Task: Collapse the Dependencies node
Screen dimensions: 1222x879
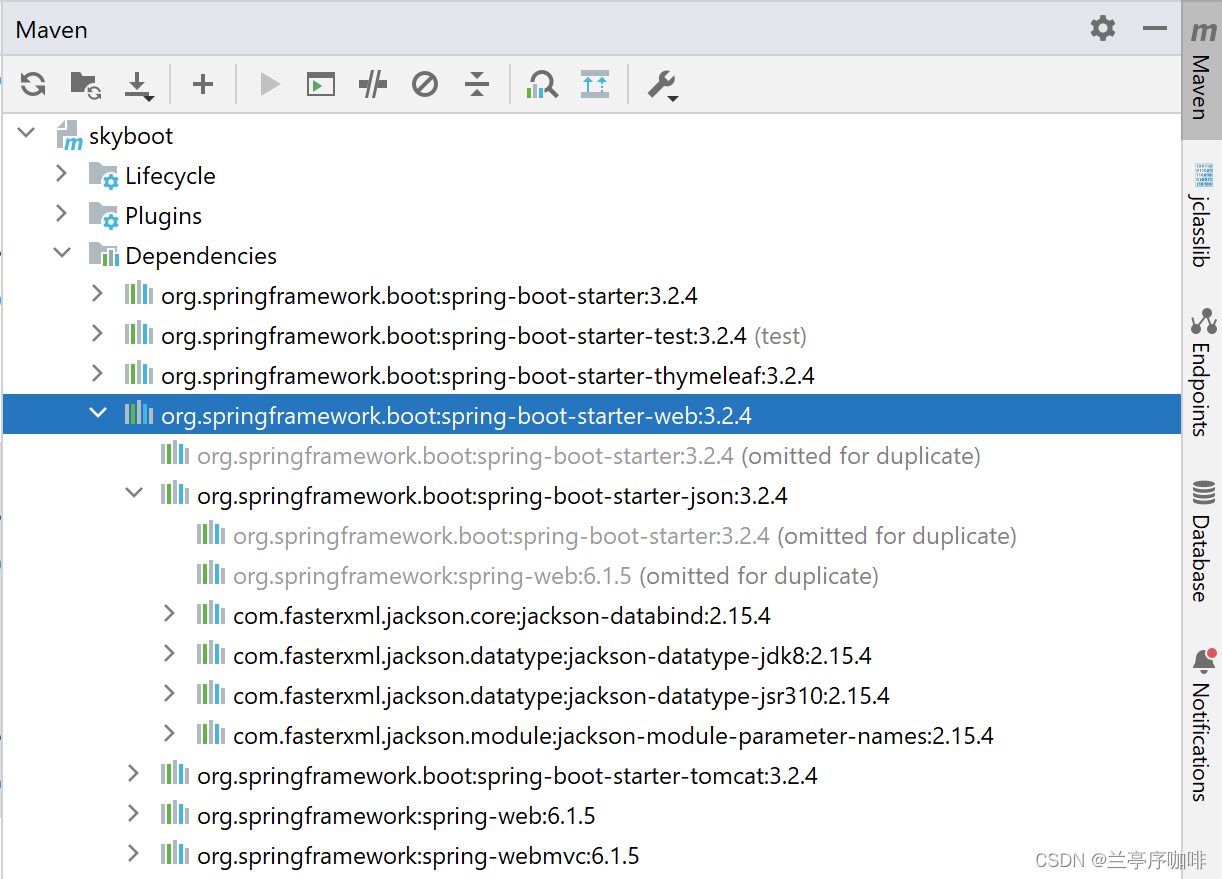Action: pyautogui.click(x=62, y=253)
